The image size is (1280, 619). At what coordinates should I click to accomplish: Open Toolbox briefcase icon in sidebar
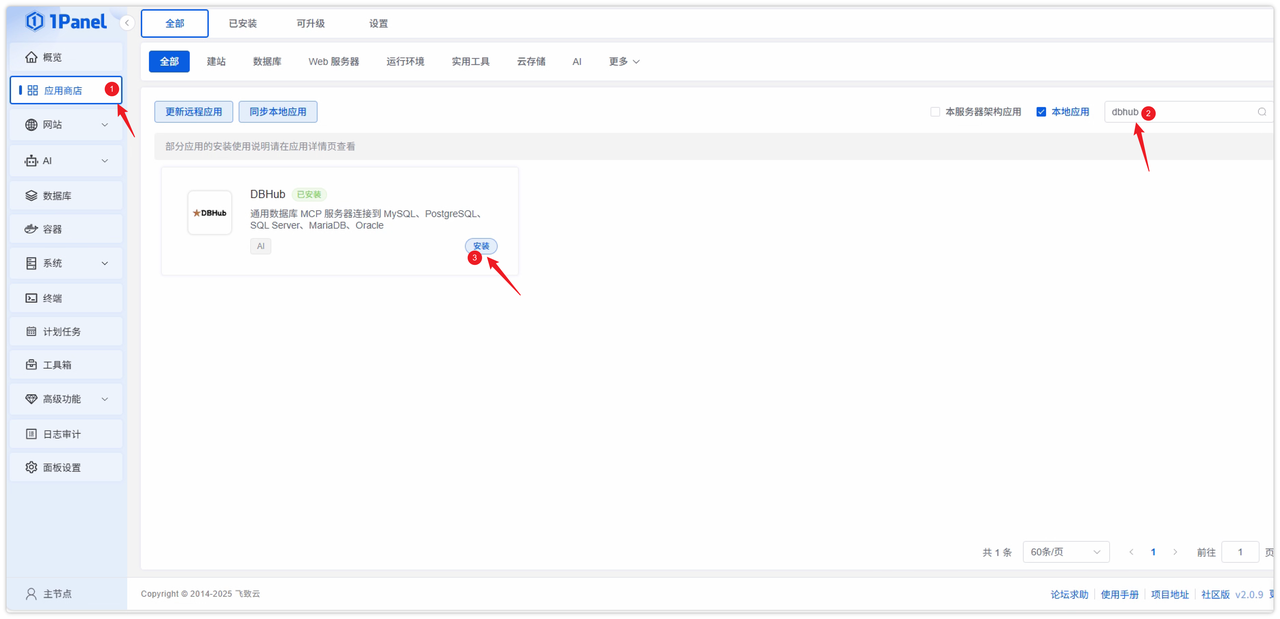point(31,365)
